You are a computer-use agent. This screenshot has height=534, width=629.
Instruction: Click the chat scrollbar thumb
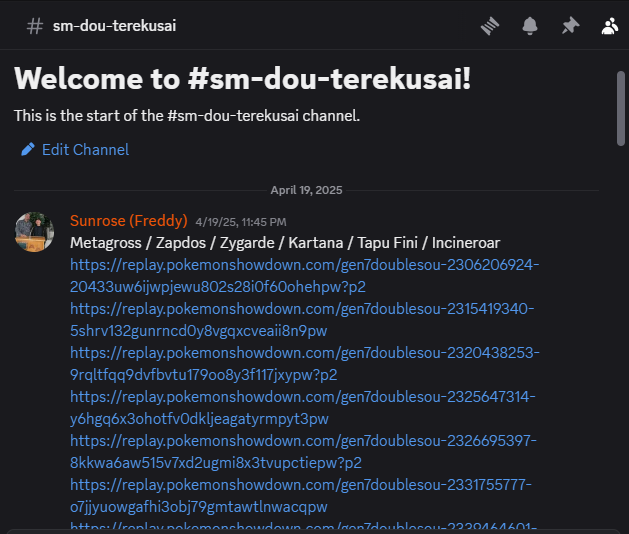tap(621, 108)
